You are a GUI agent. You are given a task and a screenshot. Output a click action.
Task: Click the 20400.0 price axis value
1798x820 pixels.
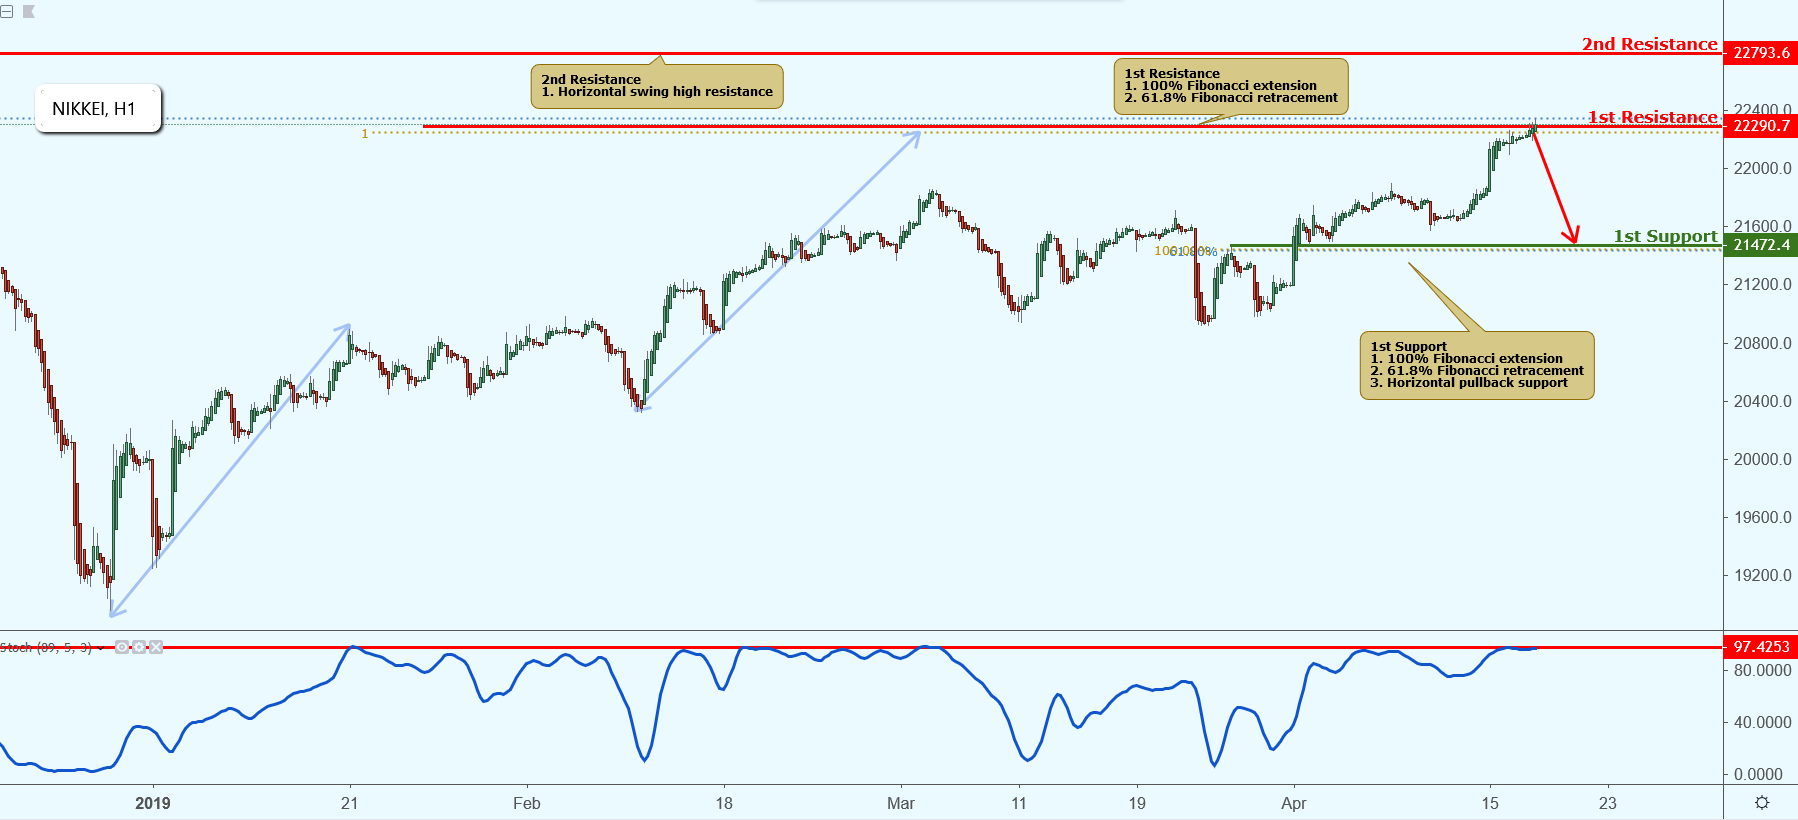[1762, 401]
